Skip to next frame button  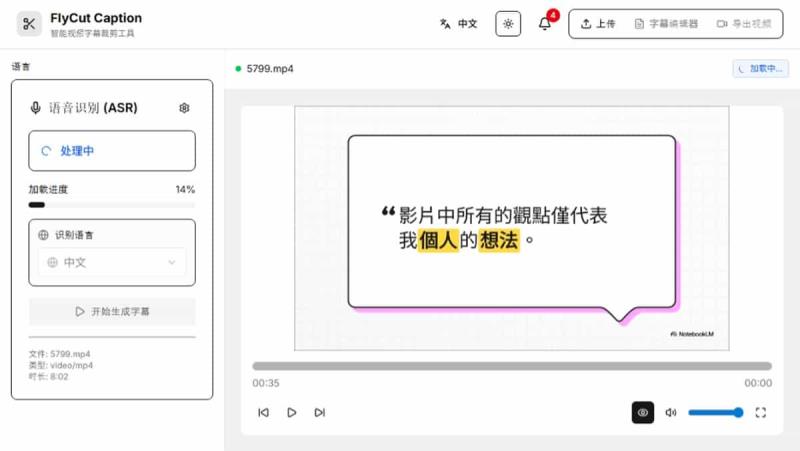pyautogui.click(x=320, y=412)
